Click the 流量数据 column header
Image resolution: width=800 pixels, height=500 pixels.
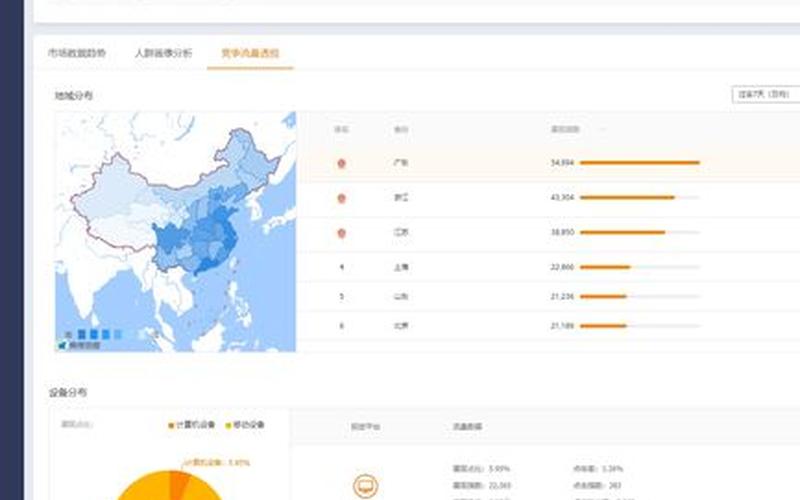467,427
